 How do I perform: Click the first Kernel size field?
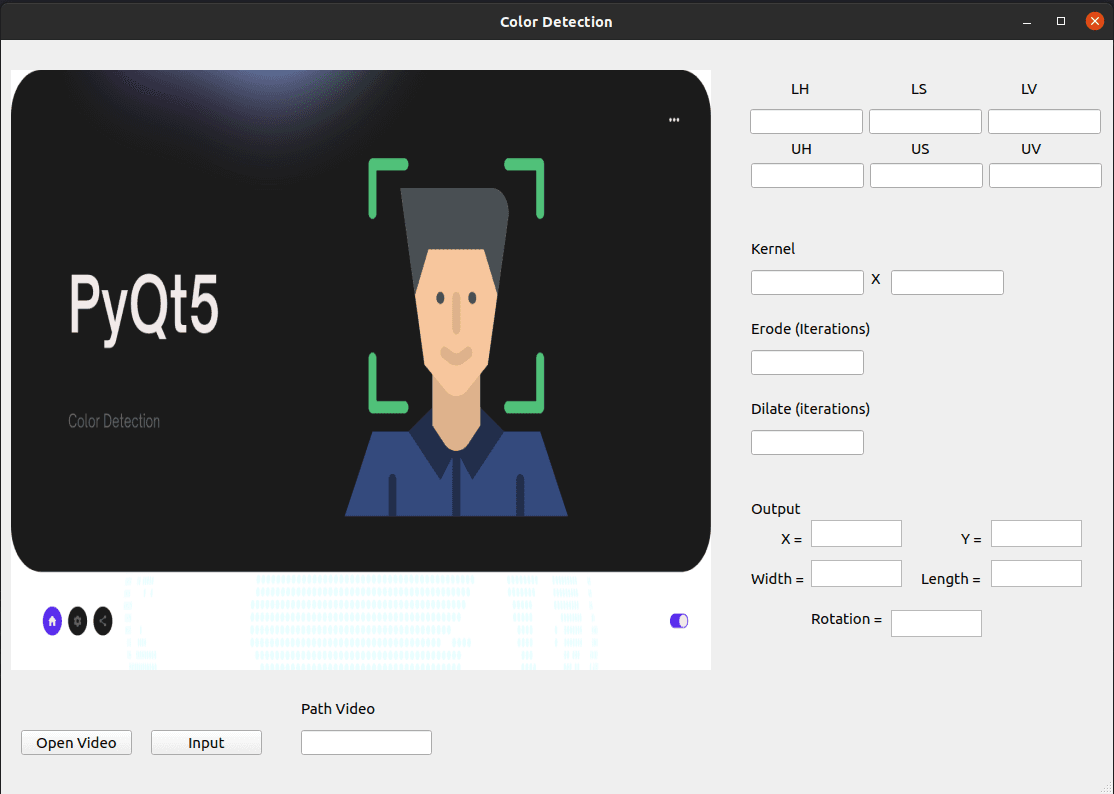[x=807, y=283]
